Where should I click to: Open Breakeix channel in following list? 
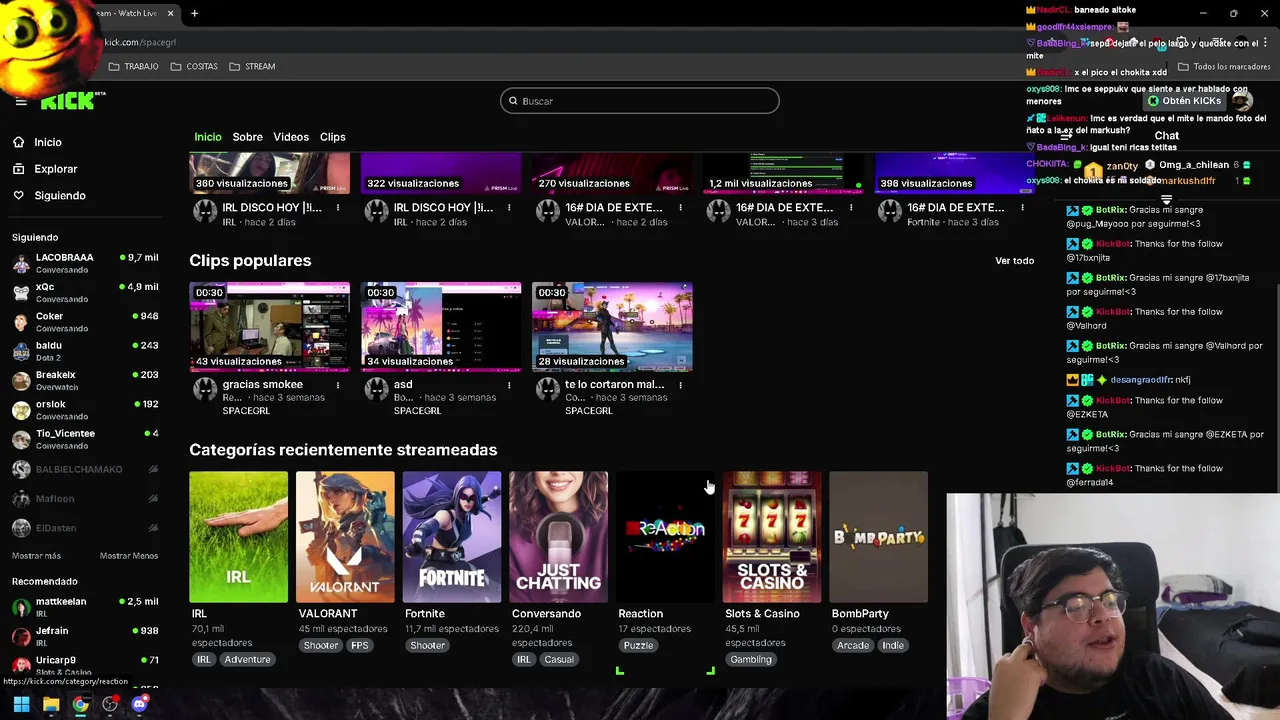click(x=85, y=380)
